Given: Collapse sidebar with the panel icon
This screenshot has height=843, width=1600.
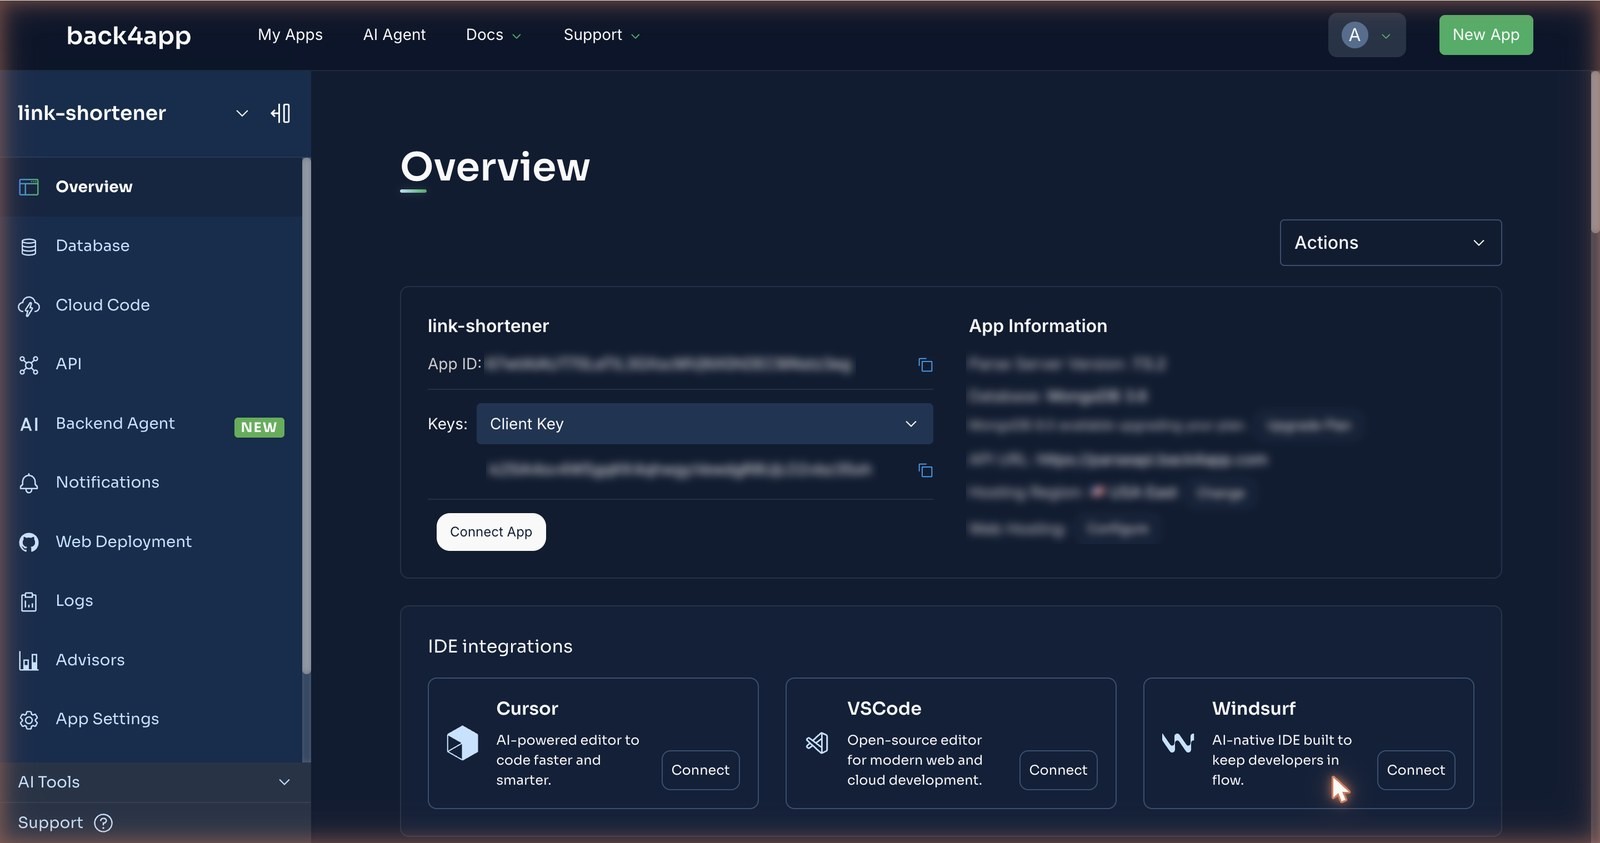Looking at the screenshot, I should pos(280,113).
